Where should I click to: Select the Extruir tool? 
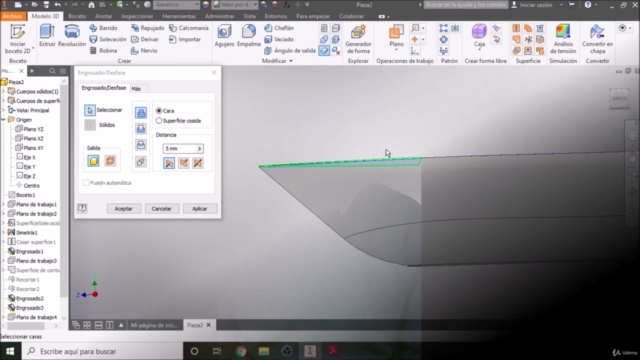pos(47,36)
